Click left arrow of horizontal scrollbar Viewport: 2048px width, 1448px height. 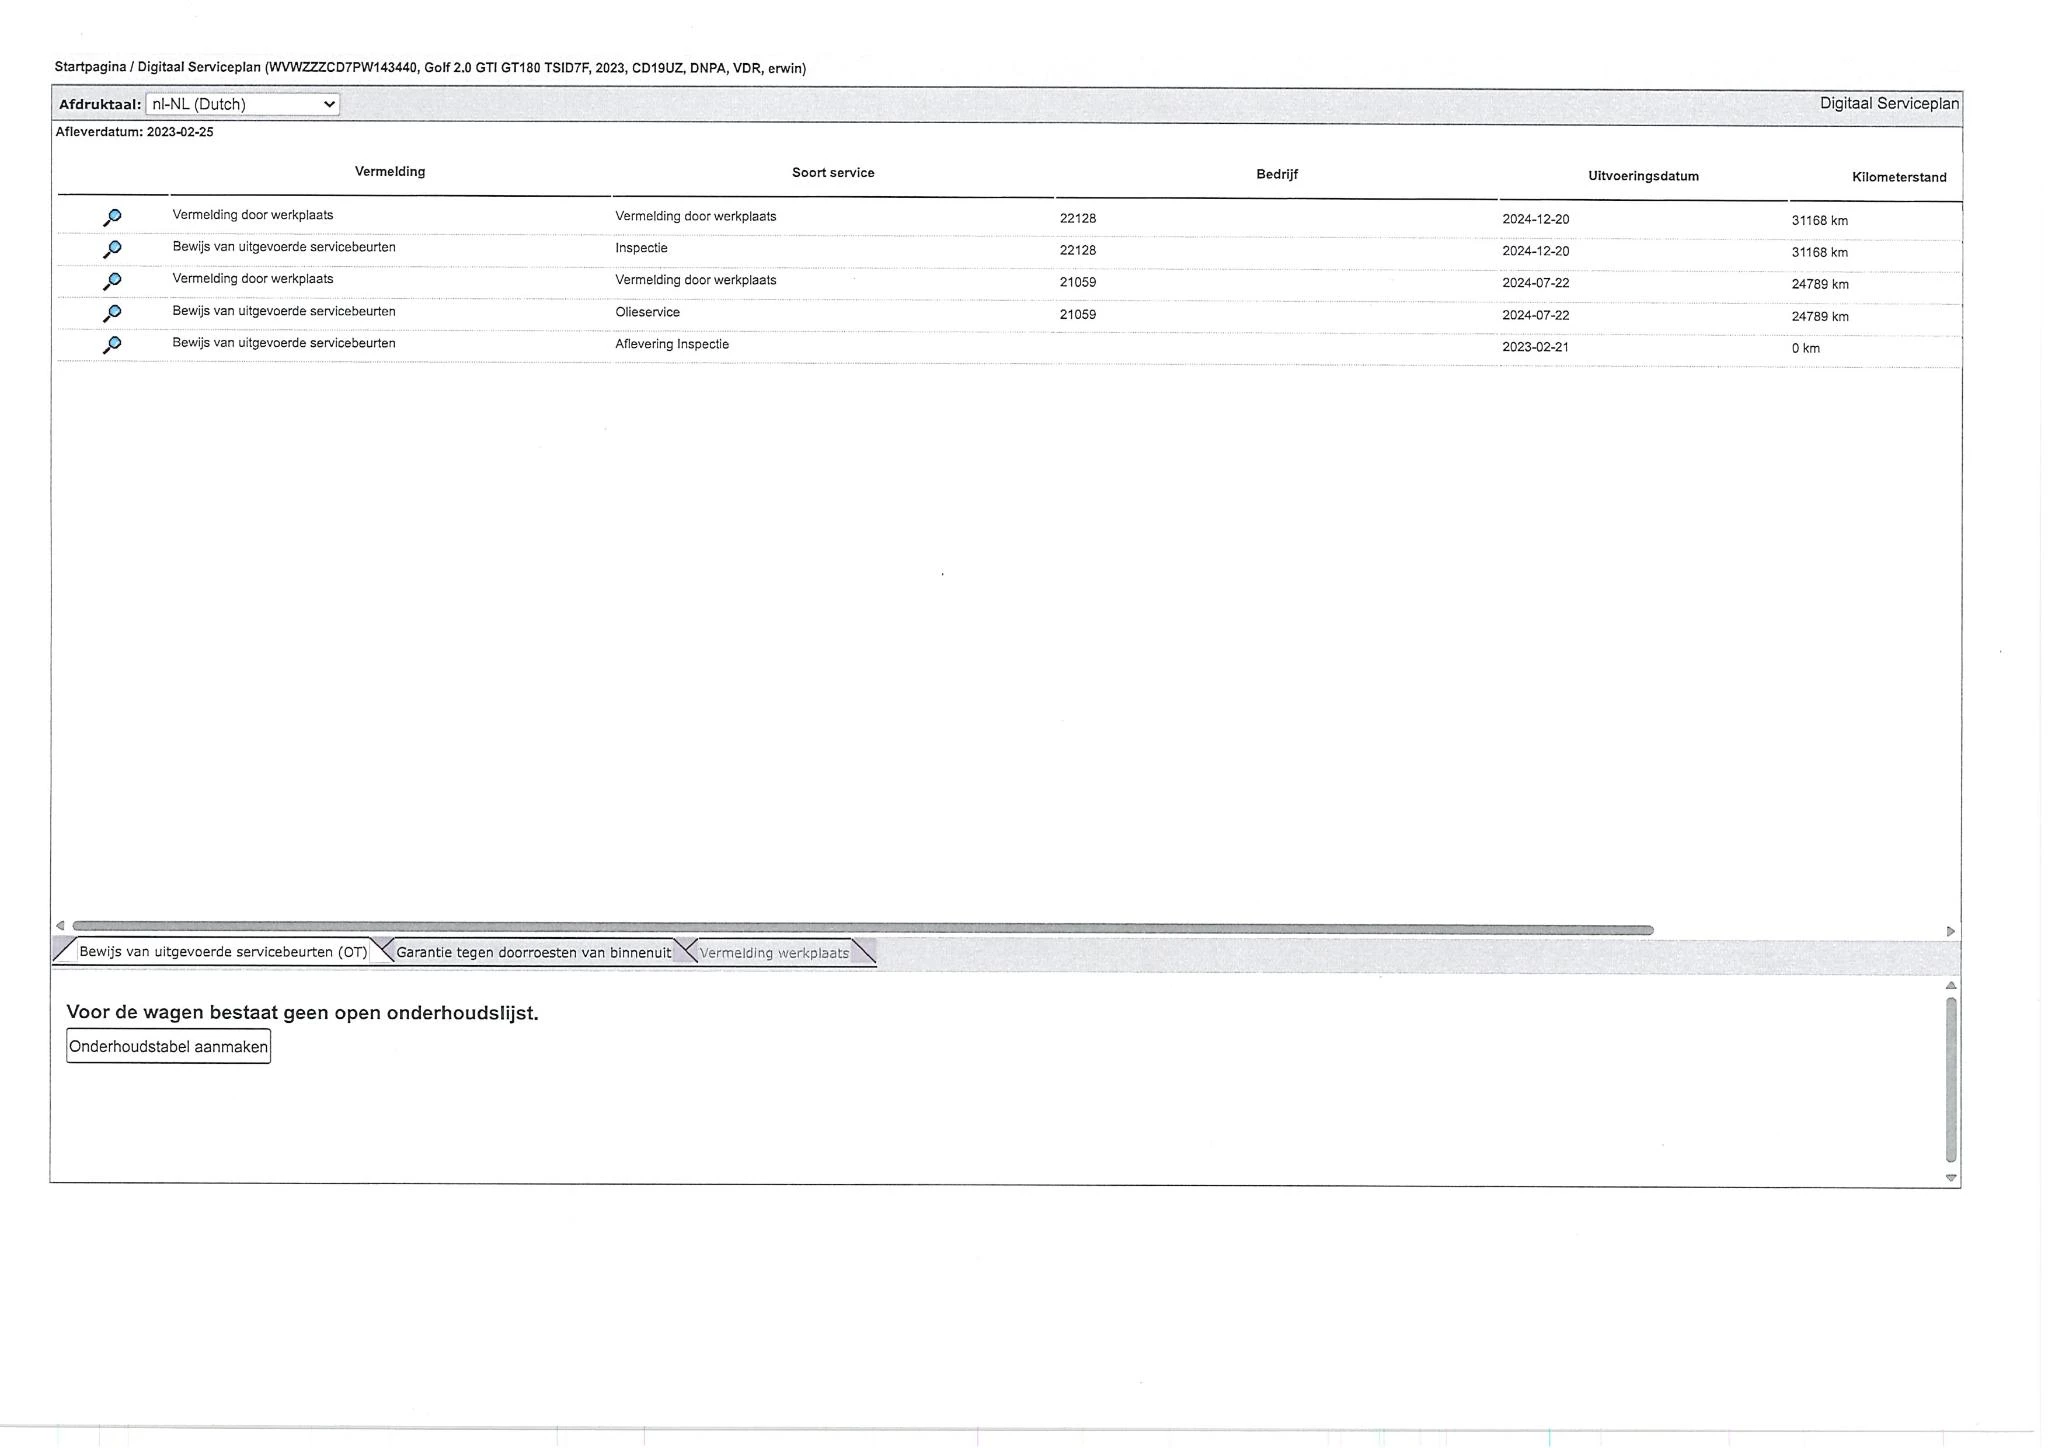[60, 926]
